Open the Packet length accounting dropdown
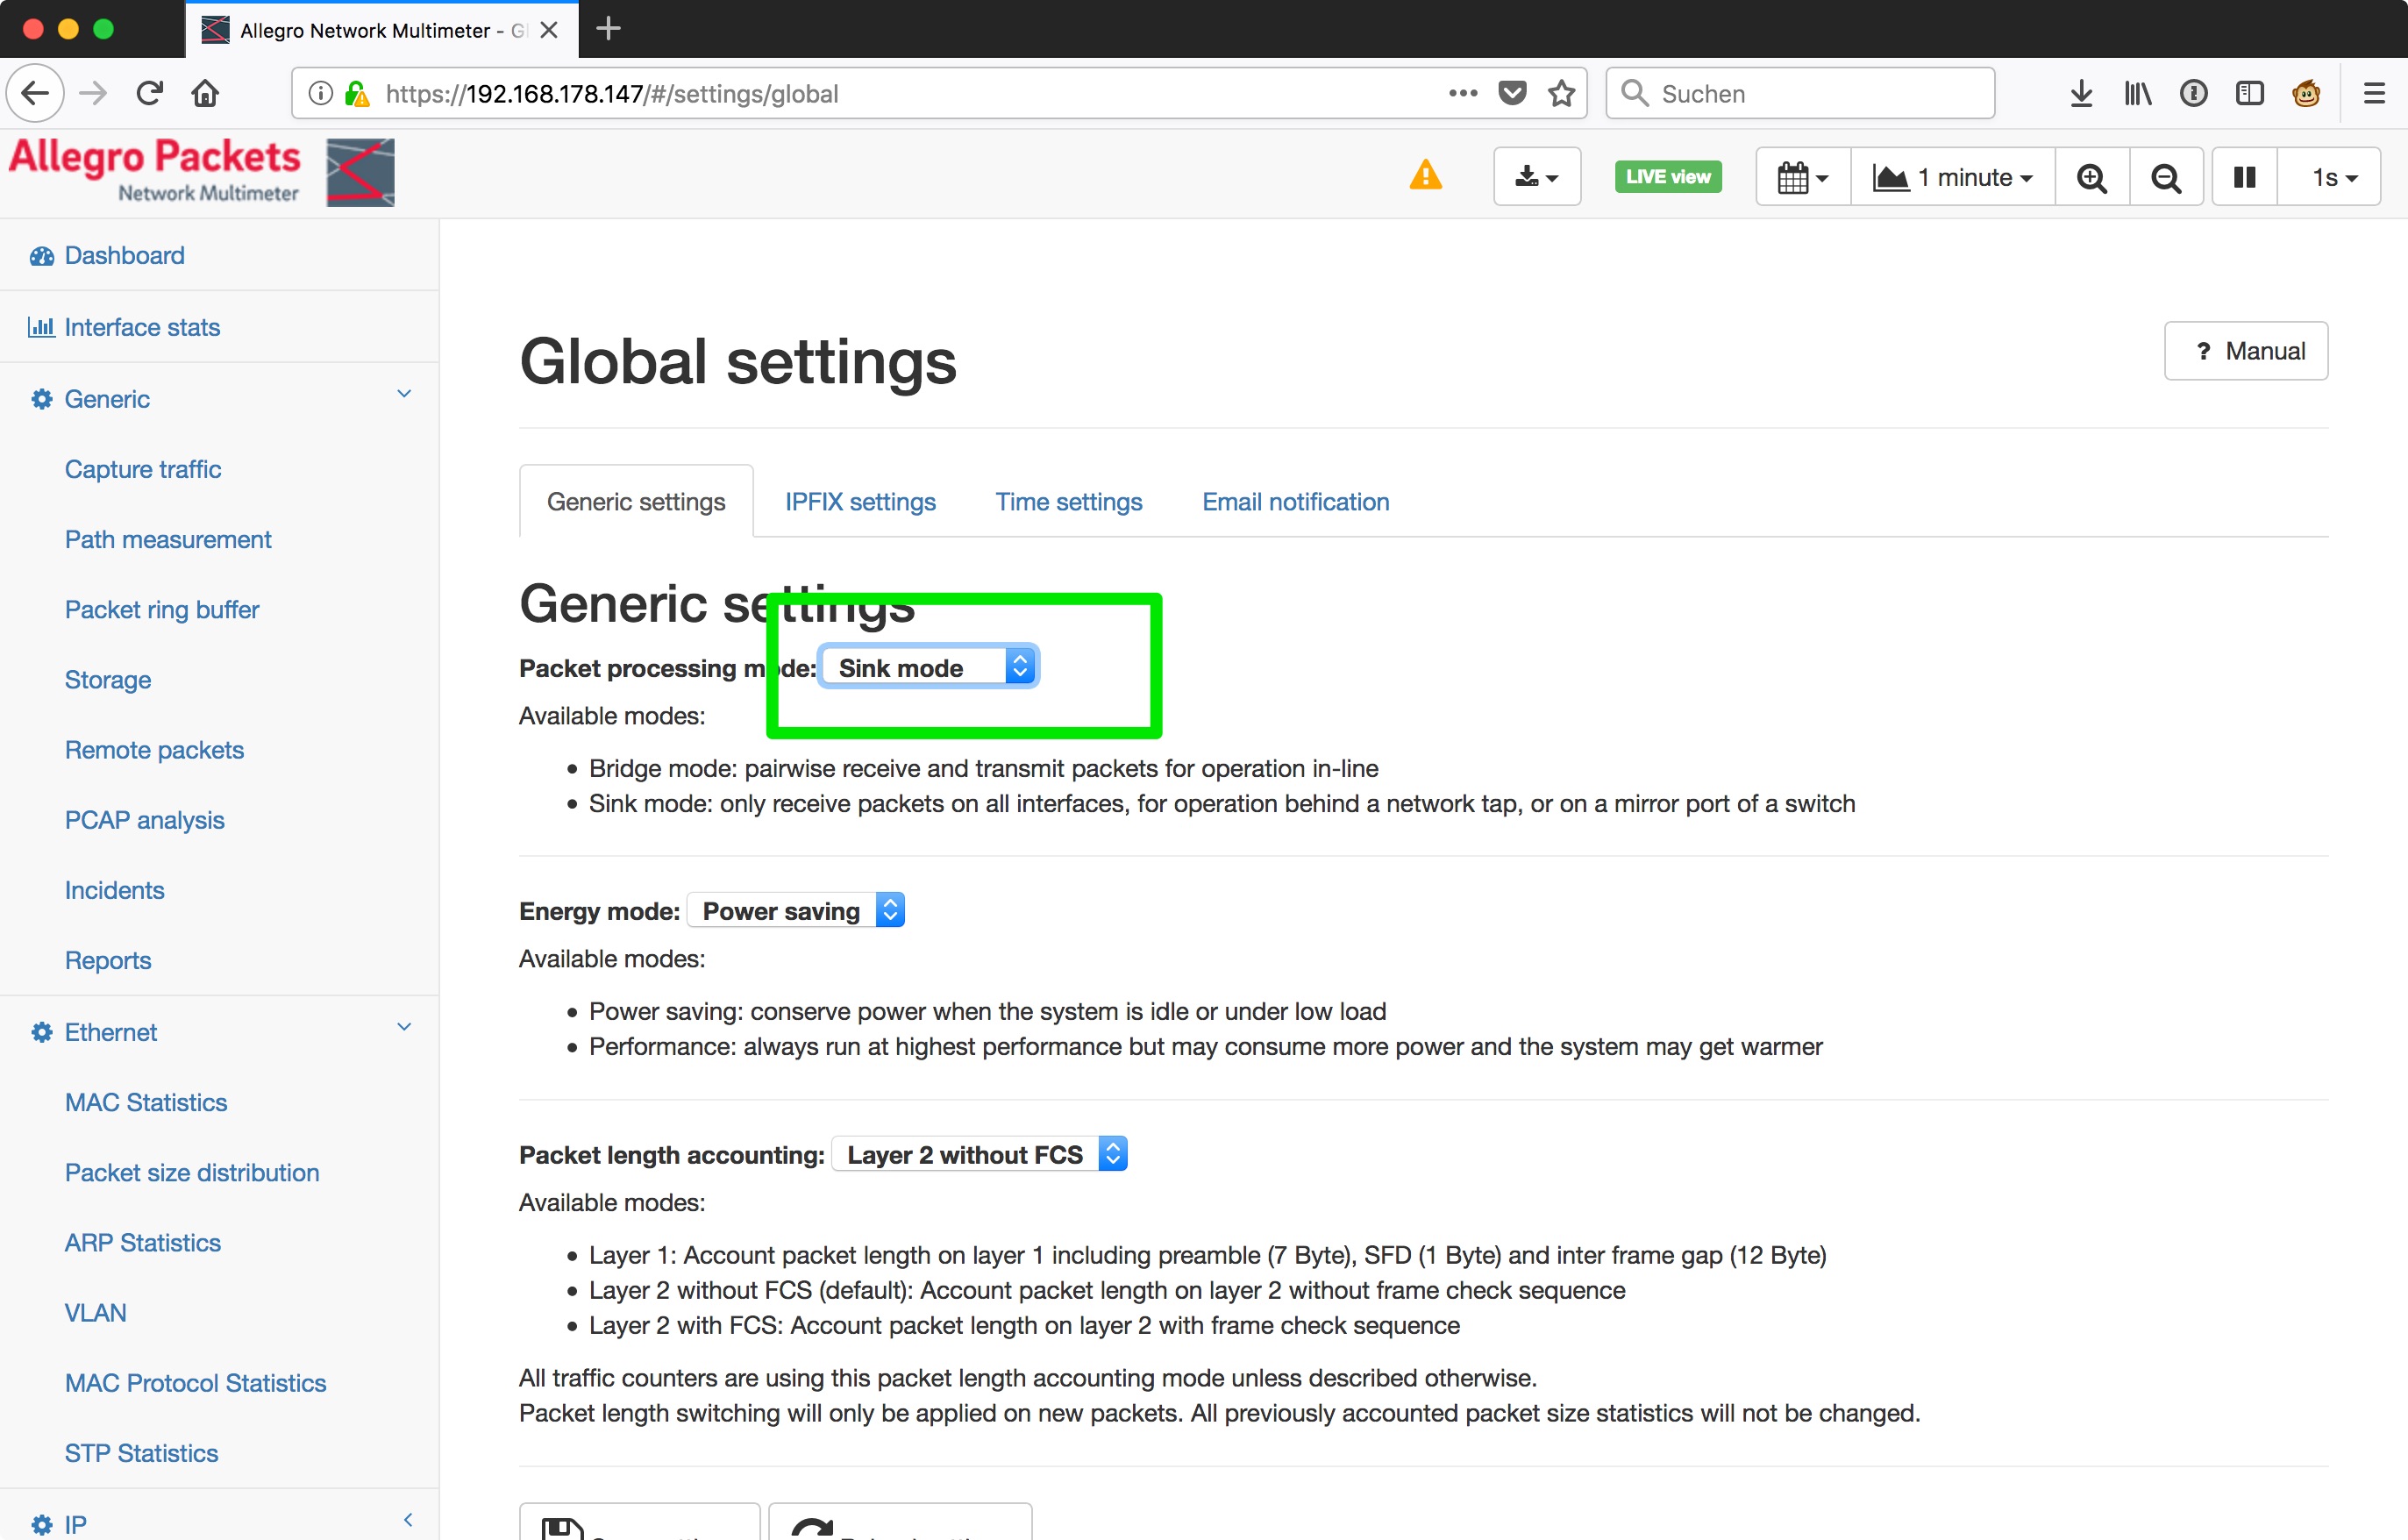Viewport: 2408px width, 1540px height. (978, 1154)
